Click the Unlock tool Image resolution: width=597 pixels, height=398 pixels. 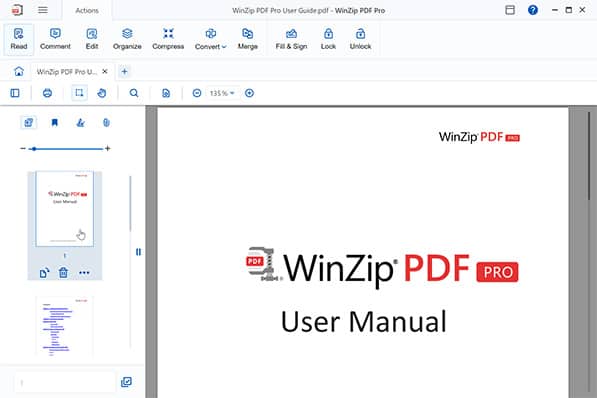(x=360, y=39)
